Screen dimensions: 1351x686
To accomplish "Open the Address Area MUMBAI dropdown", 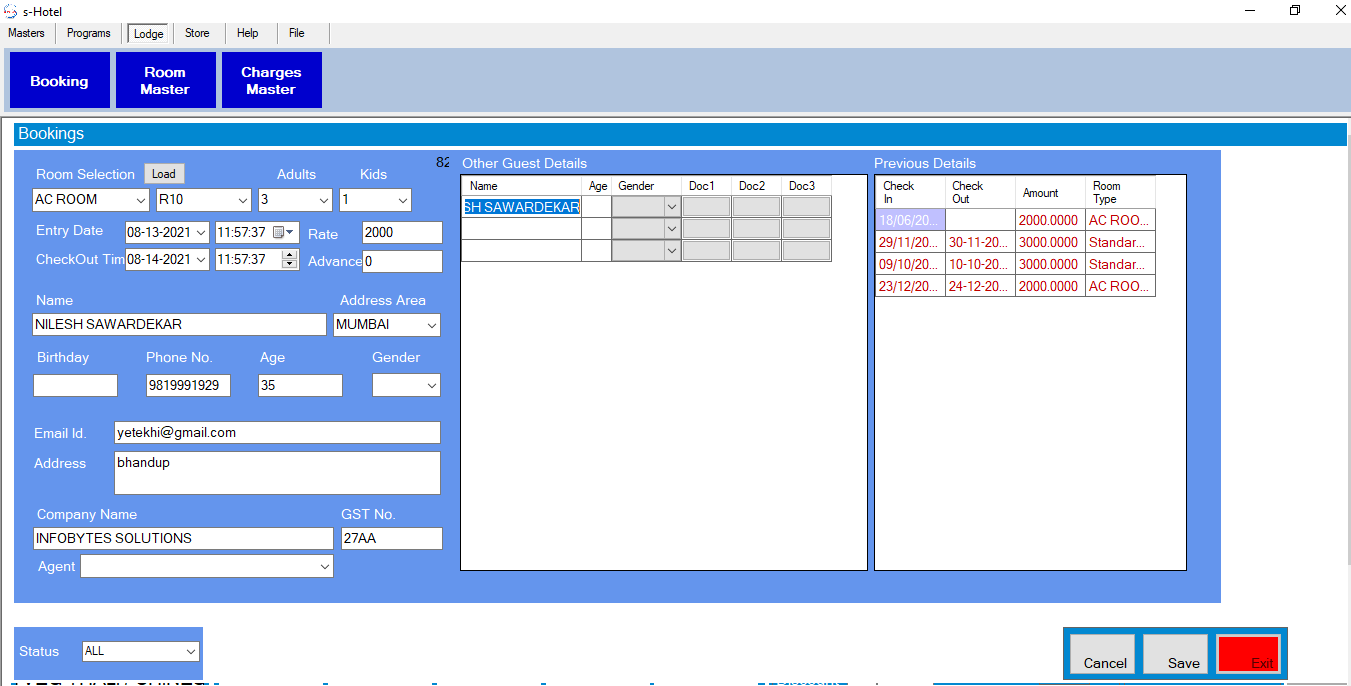I will click(x=431, y=325).
